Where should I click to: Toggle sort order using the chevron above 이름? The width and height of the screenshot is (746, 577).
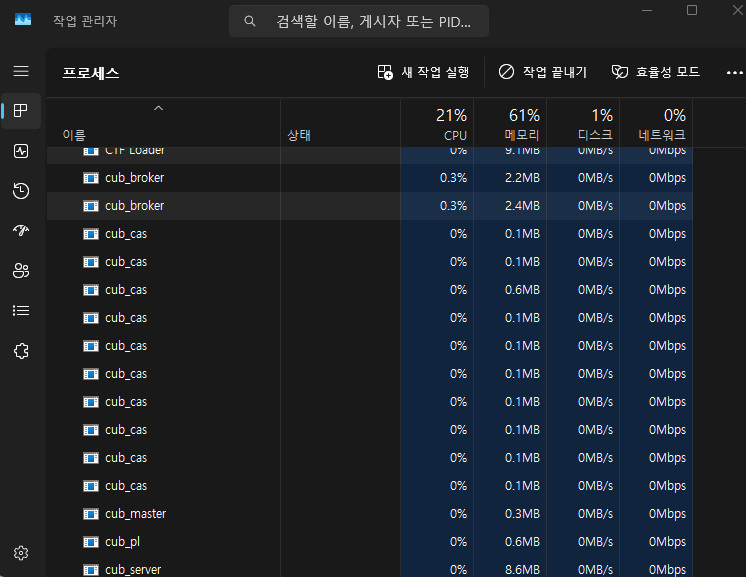click(158, 108)
